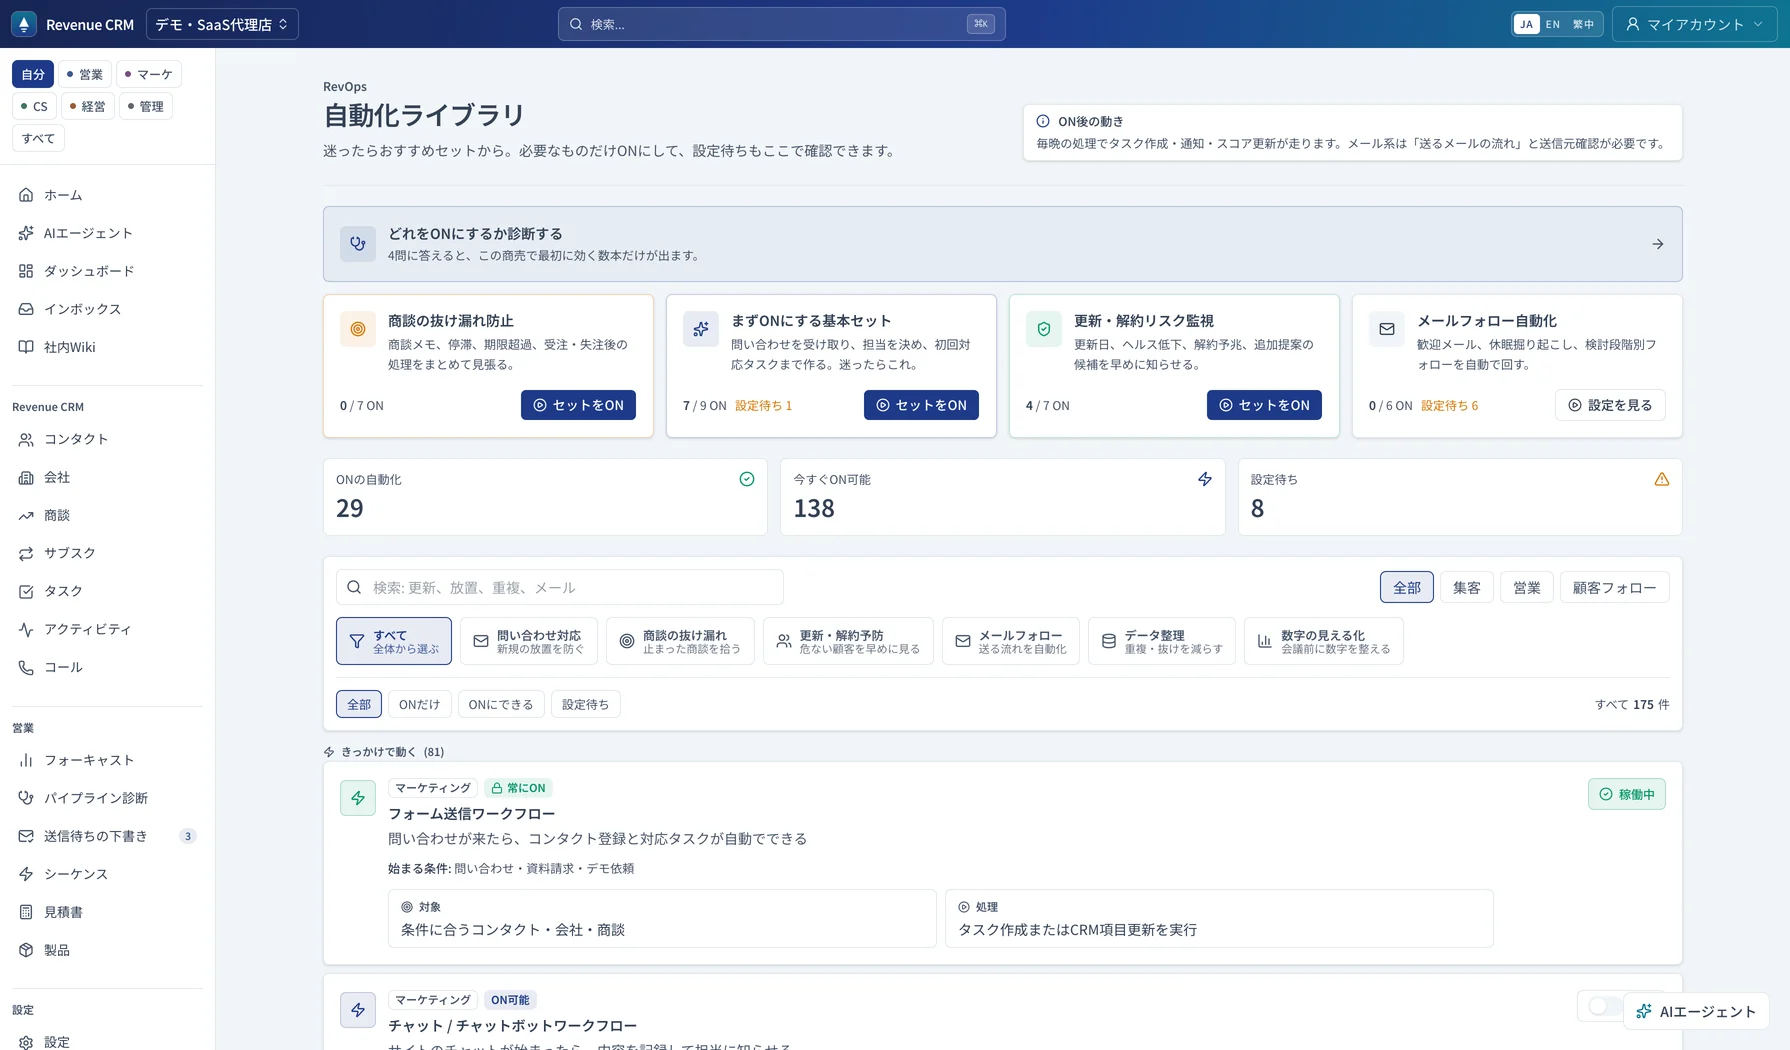
Task: Open どれをONにするか診断する banner arrow
Action: tap(1658, 244)
